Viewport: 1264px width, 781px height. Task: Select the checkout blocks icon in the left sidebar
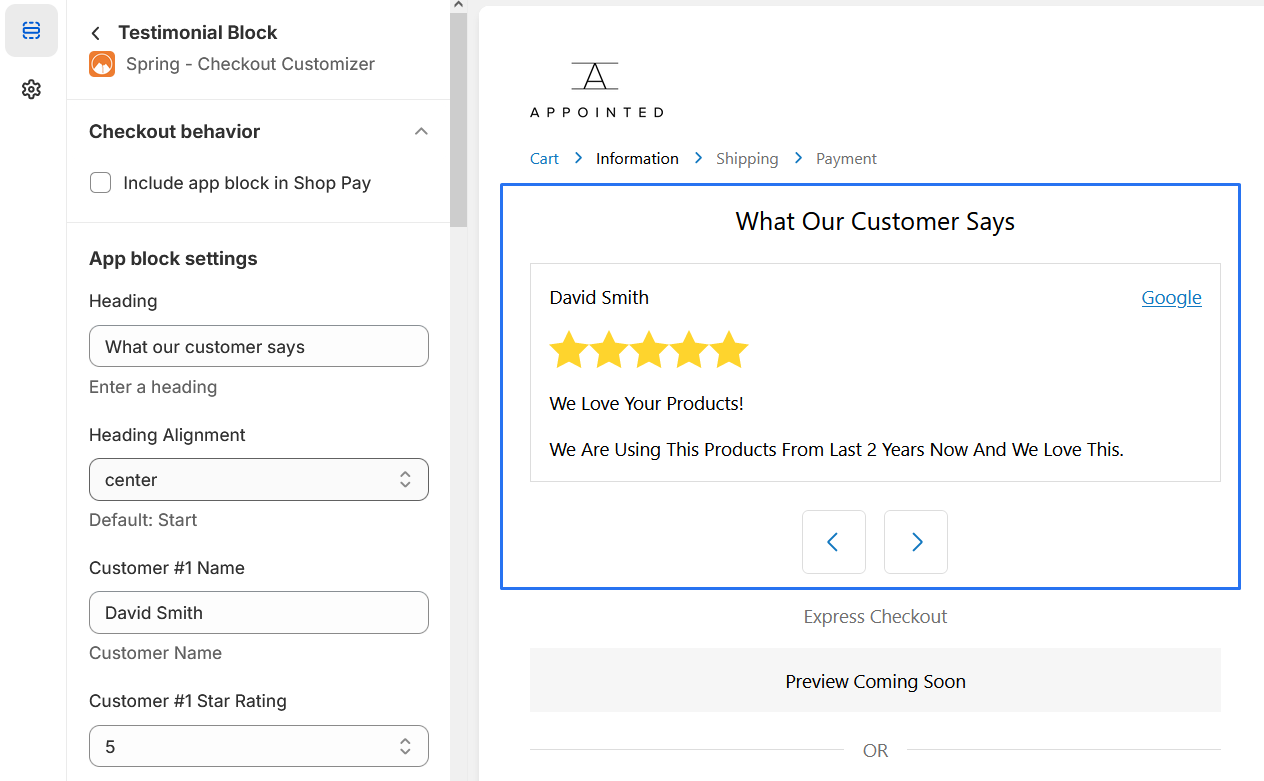coord(31,30)
